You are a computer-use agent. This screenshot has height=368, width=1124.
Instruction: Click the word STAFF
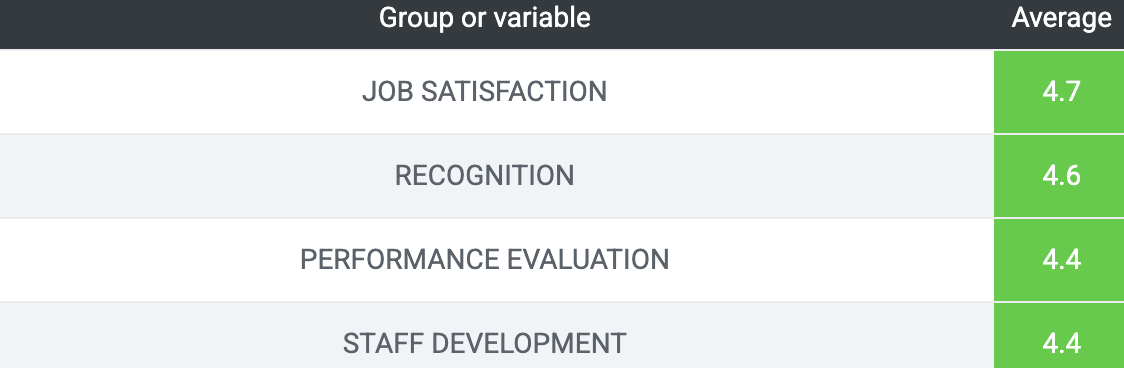click(385, 344)
